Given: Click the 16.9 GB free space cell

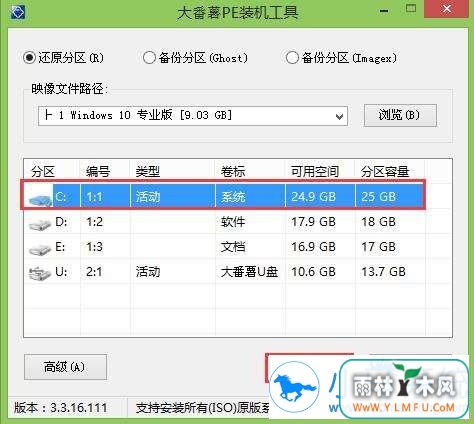Looking at the screenshot, I should (313, 247).
